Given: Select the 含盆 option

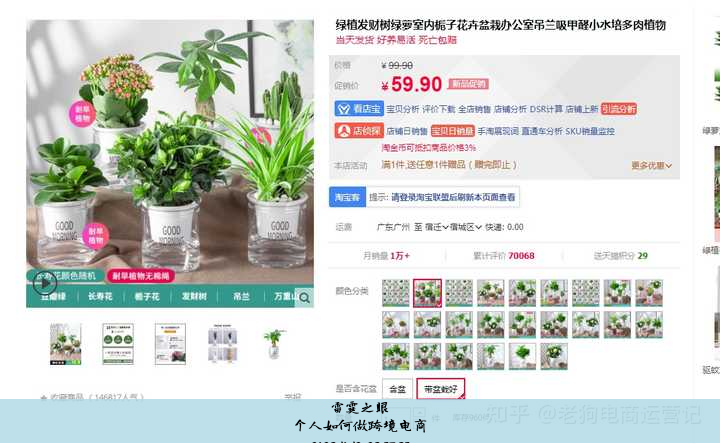Looking at the screenshot, I should [x=397, y=389].
